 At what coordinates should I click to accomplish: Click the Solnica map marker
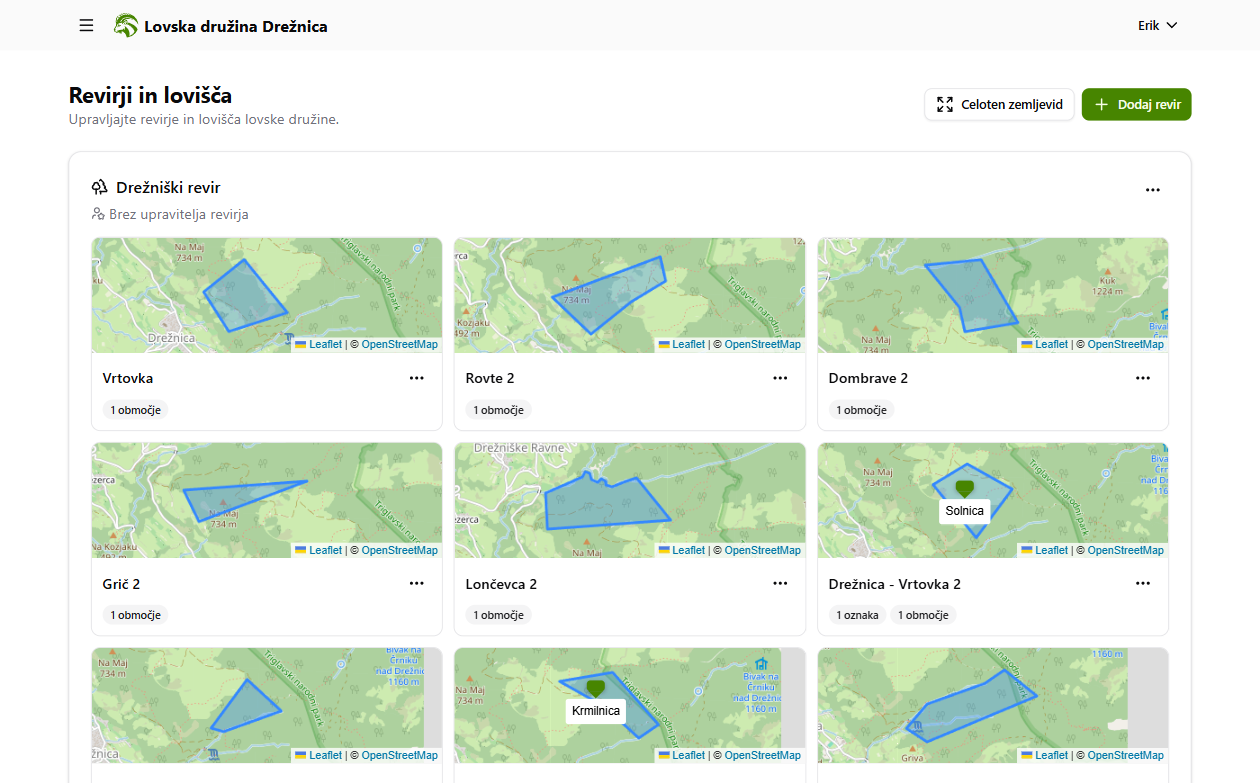964,488
